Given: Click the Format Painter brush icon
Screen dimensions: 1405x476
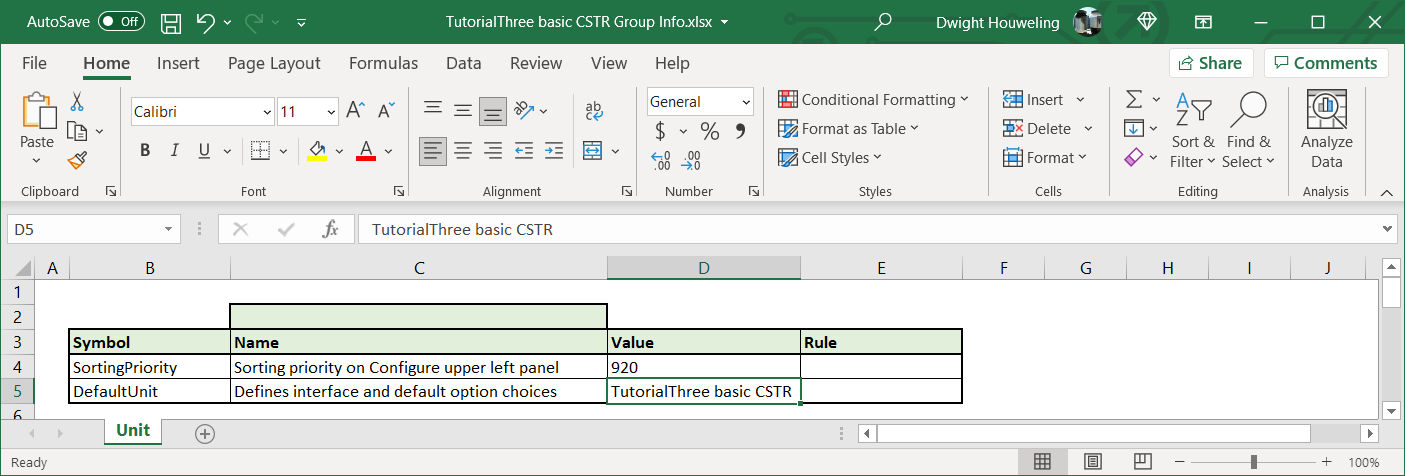Looking at the screenshot, I should point(77,160).
